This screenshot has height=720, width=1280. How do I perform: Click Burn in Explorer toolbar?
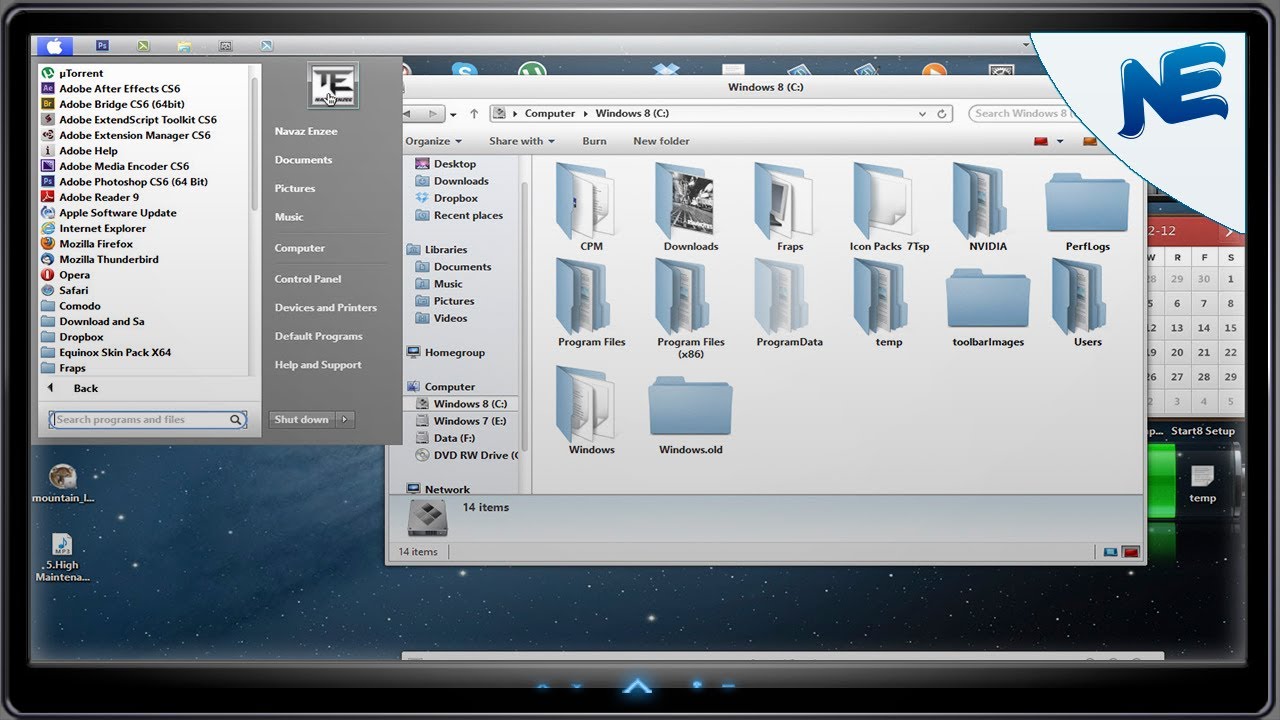coord(594,141)
